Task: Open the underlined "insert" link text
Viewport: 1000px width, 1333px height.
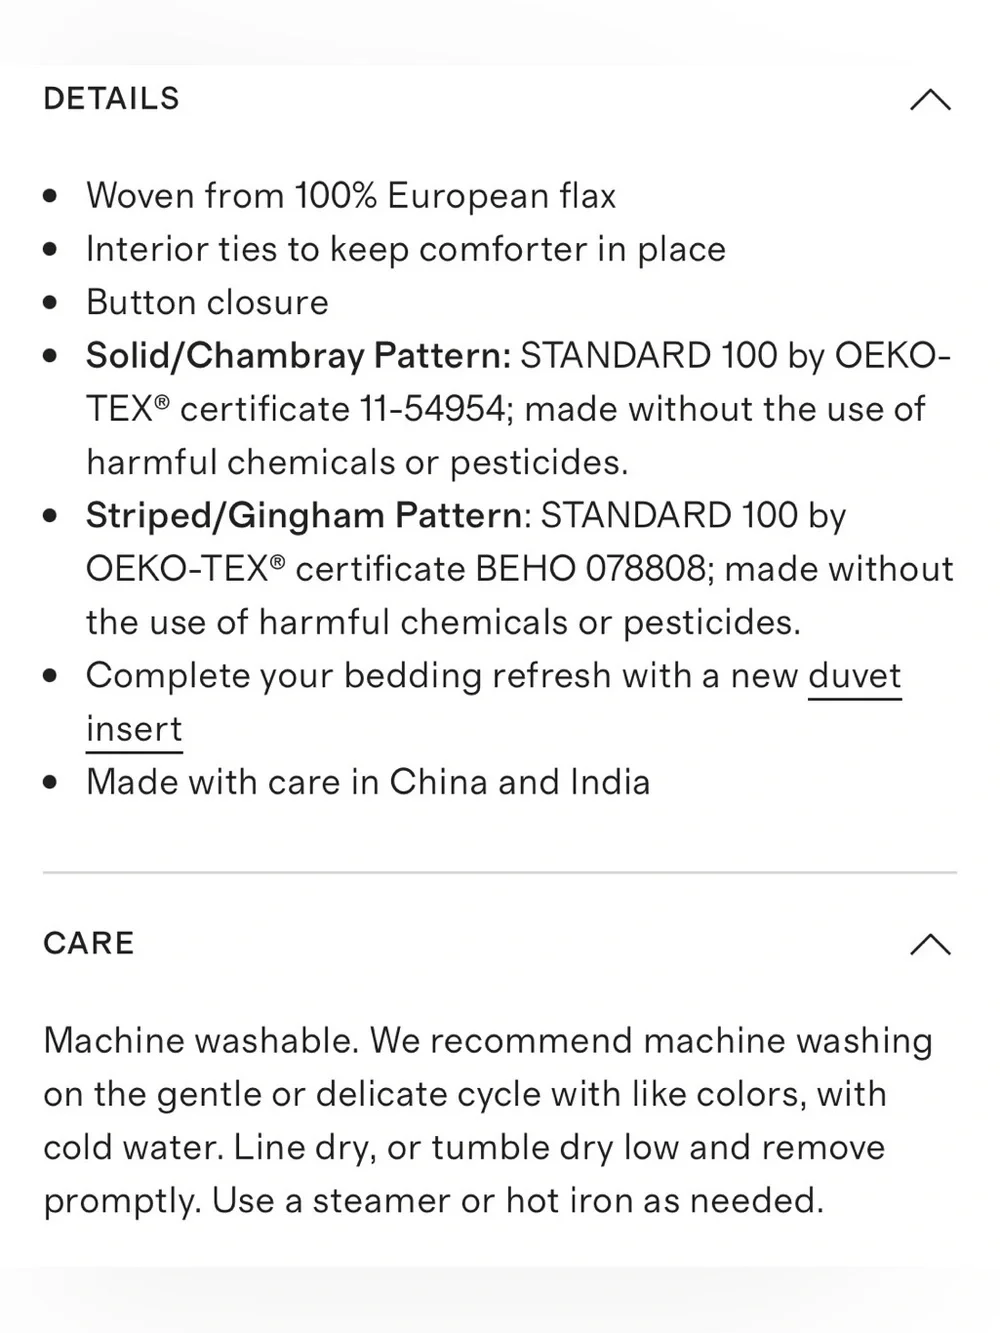Action: pos(134,730)
